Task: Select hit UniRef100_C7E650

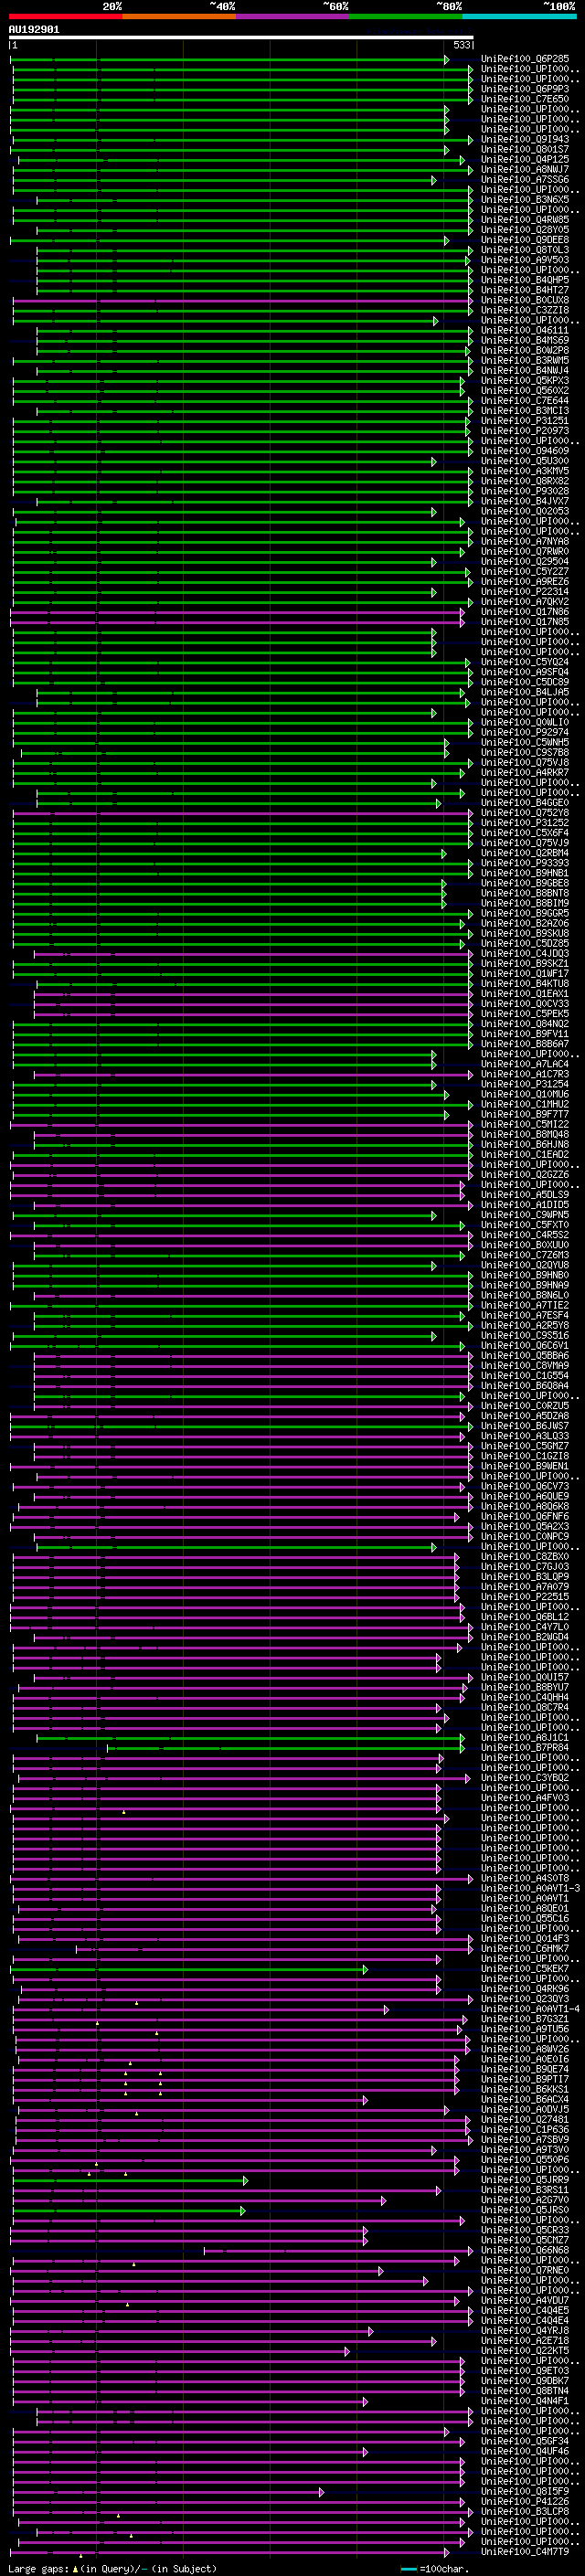Action: 525,99
